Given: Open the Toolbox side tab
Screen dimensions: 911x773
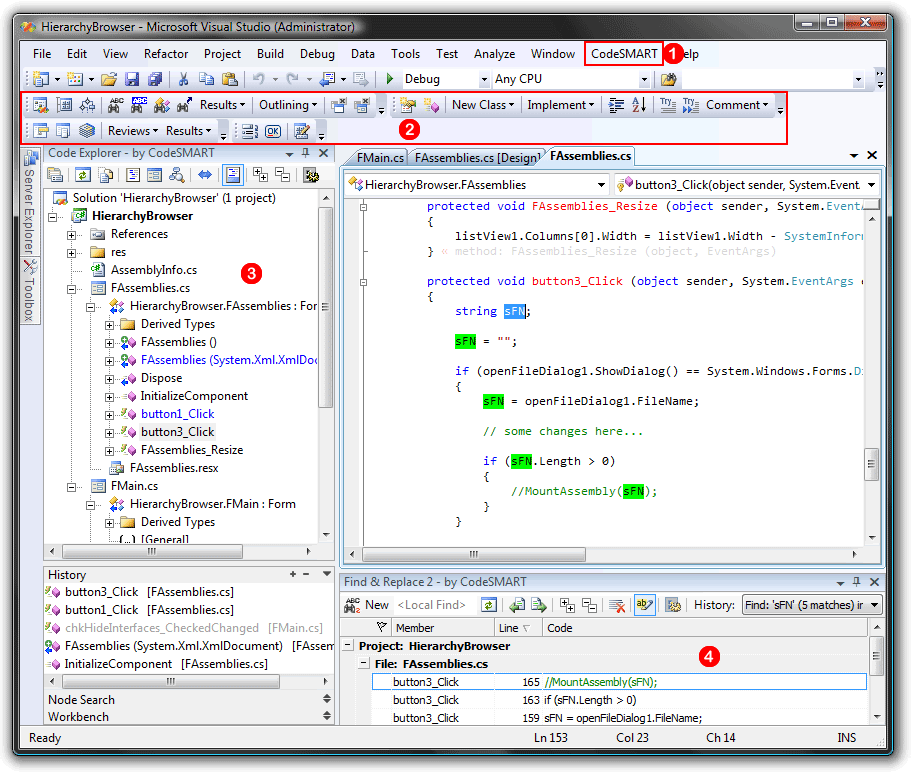Looking at the screenshot, I should click(29, 289).
